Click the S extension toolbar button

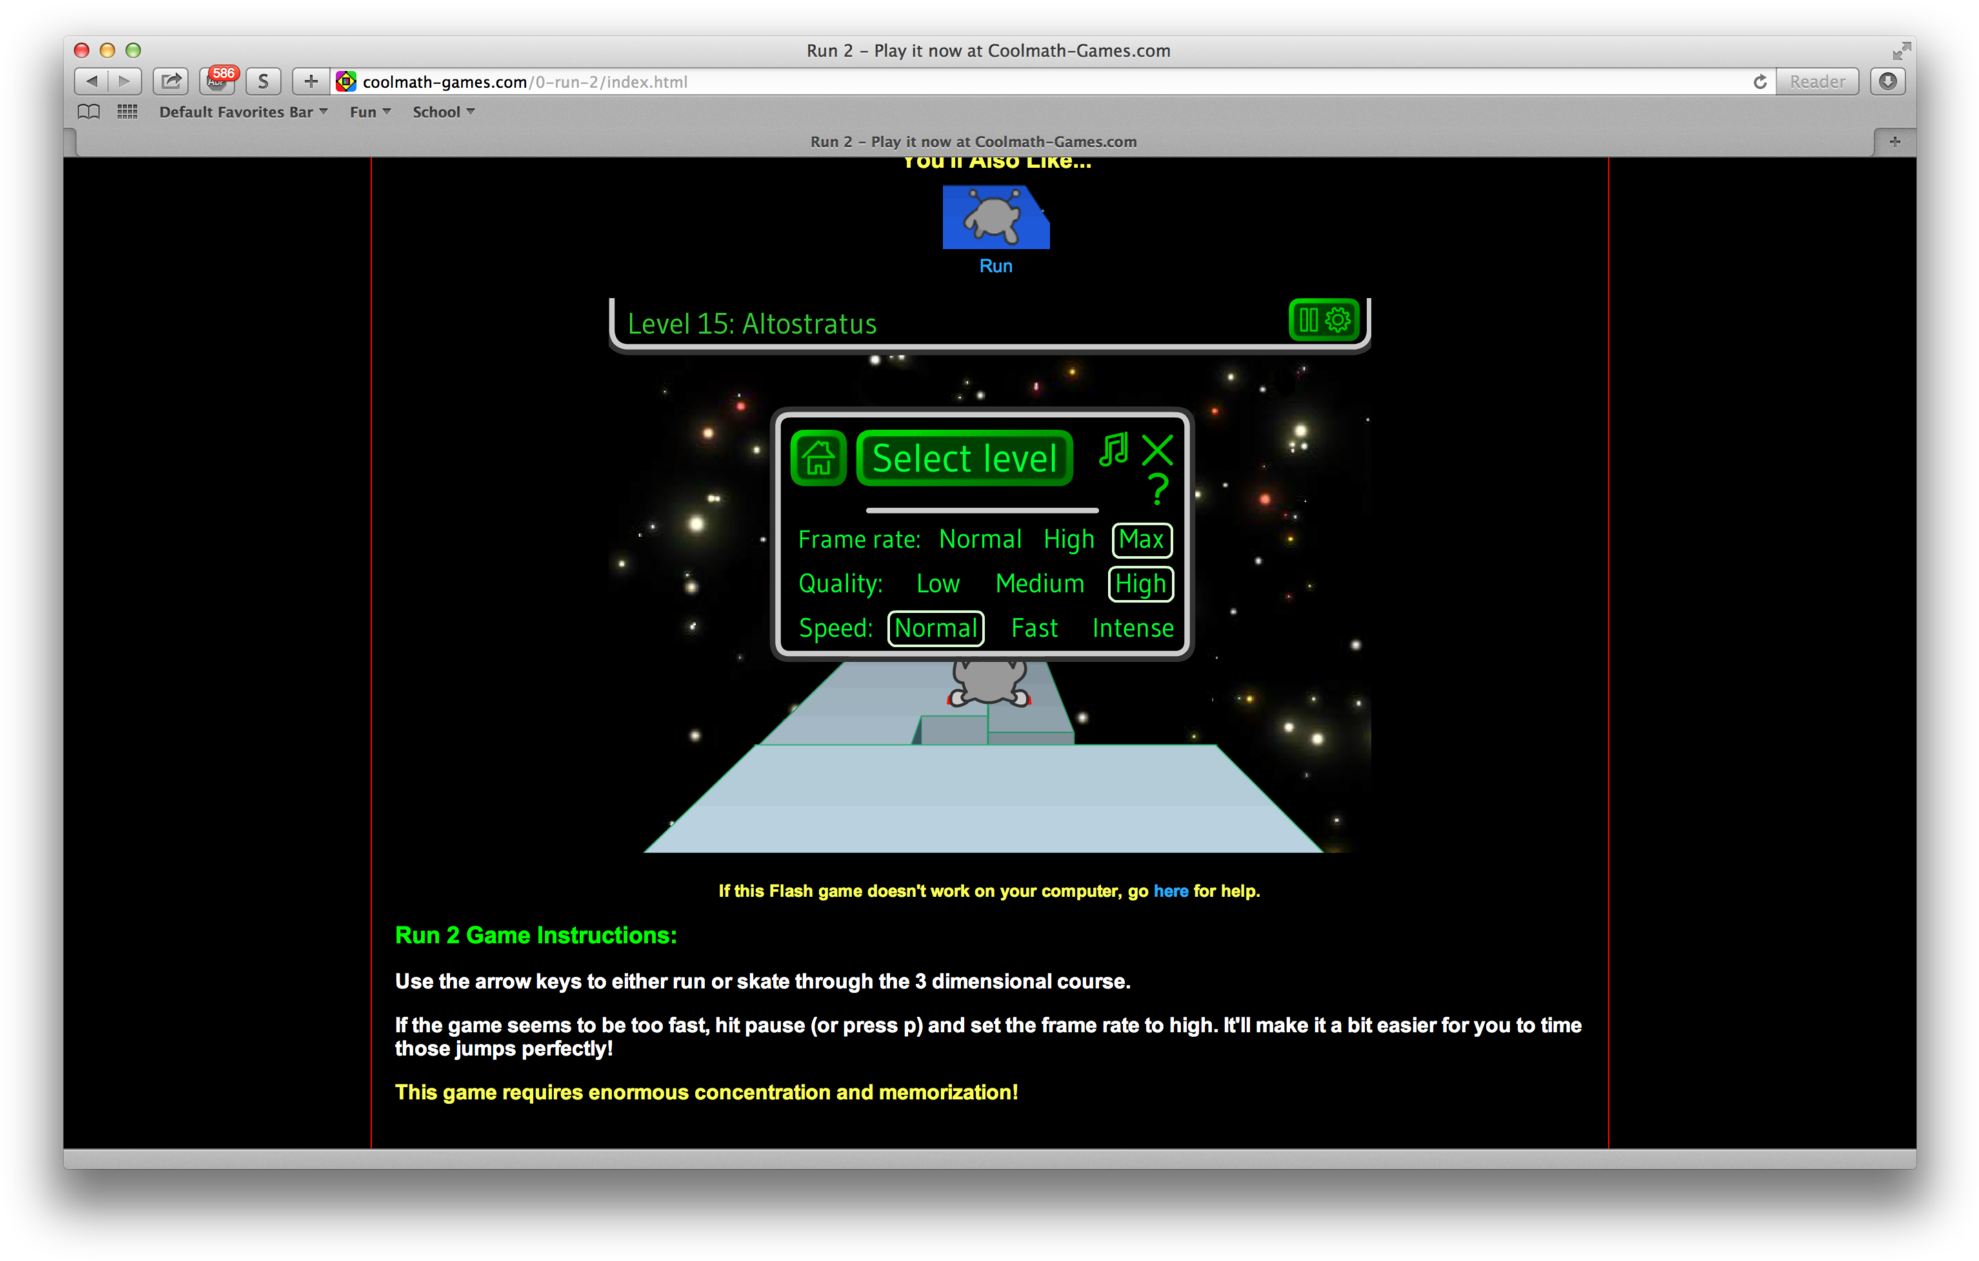(x=263, y=81)
